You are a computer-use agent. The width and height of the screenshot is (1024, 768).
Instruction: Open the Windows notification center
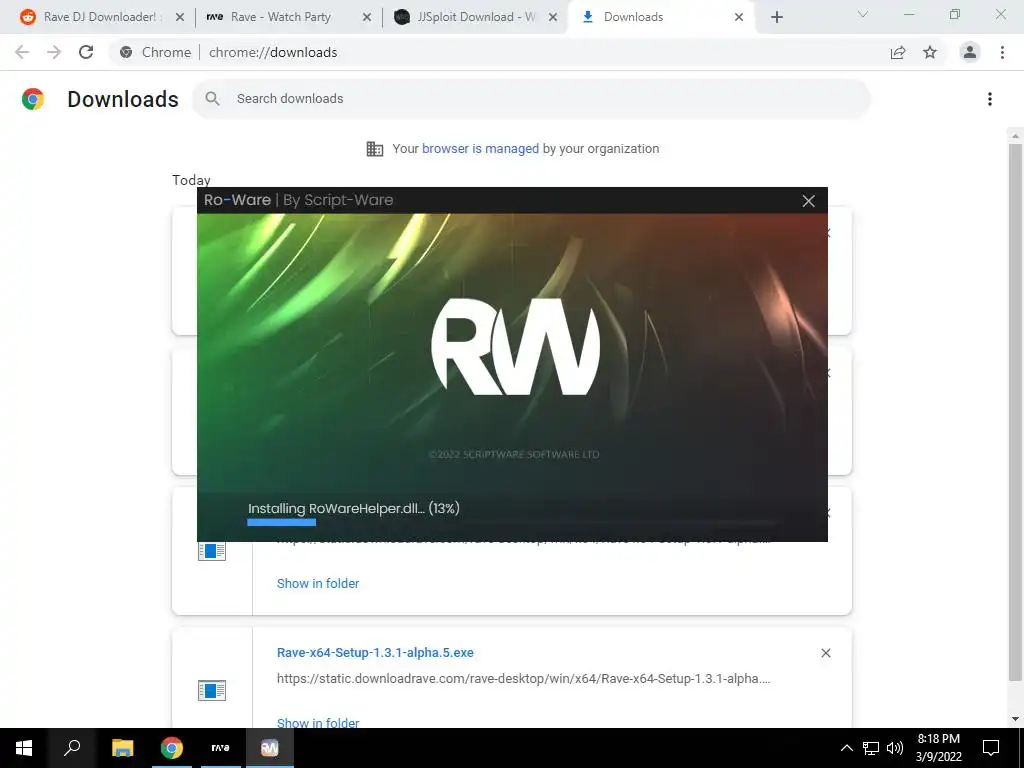click(x=991, y=748)
